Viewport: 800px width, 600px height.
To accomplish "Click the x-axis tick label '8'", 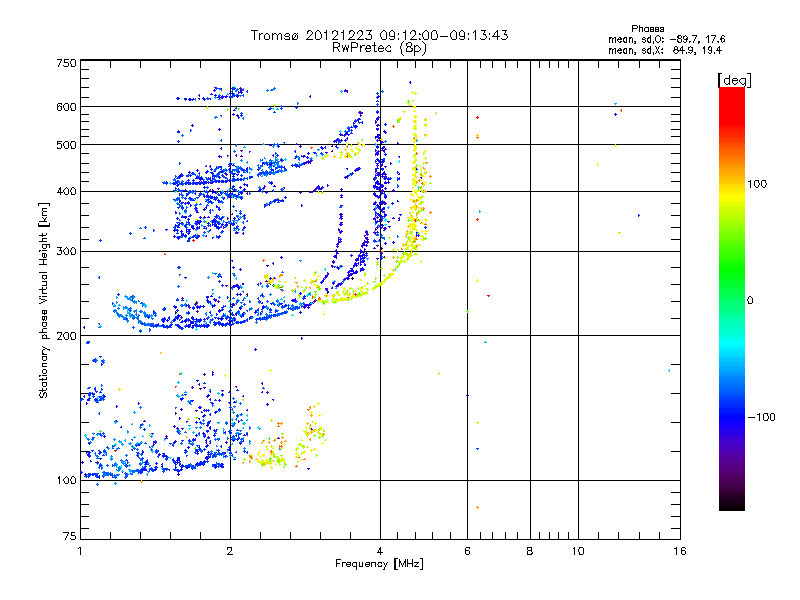I will click(x=530, y=551).
